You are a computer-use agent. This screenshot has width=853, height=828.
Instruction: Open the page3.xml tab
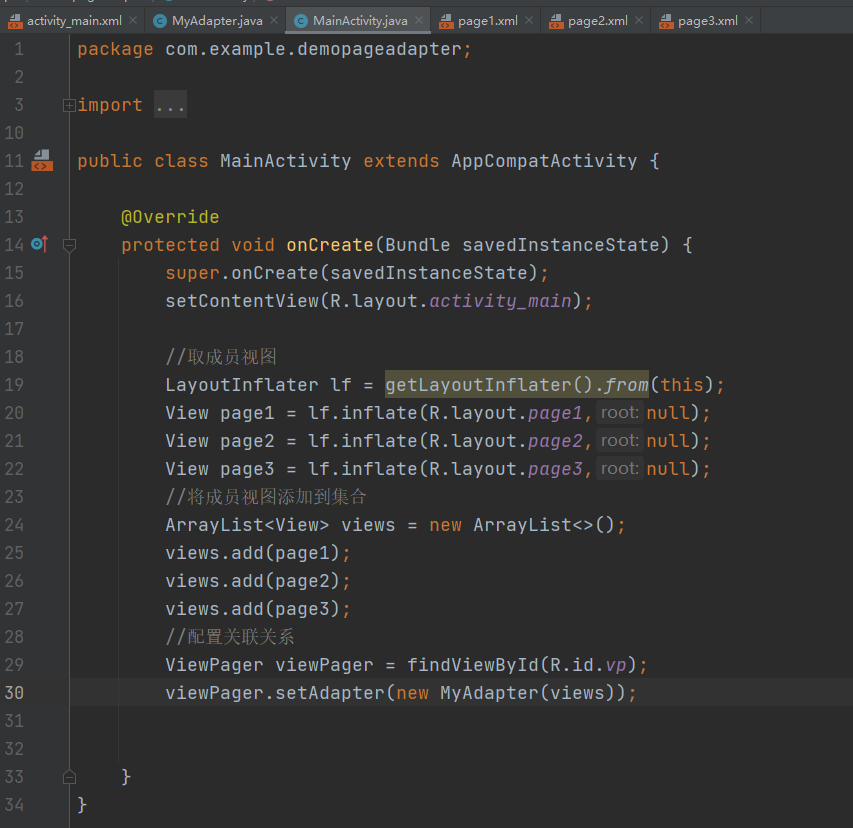point(707,21)
